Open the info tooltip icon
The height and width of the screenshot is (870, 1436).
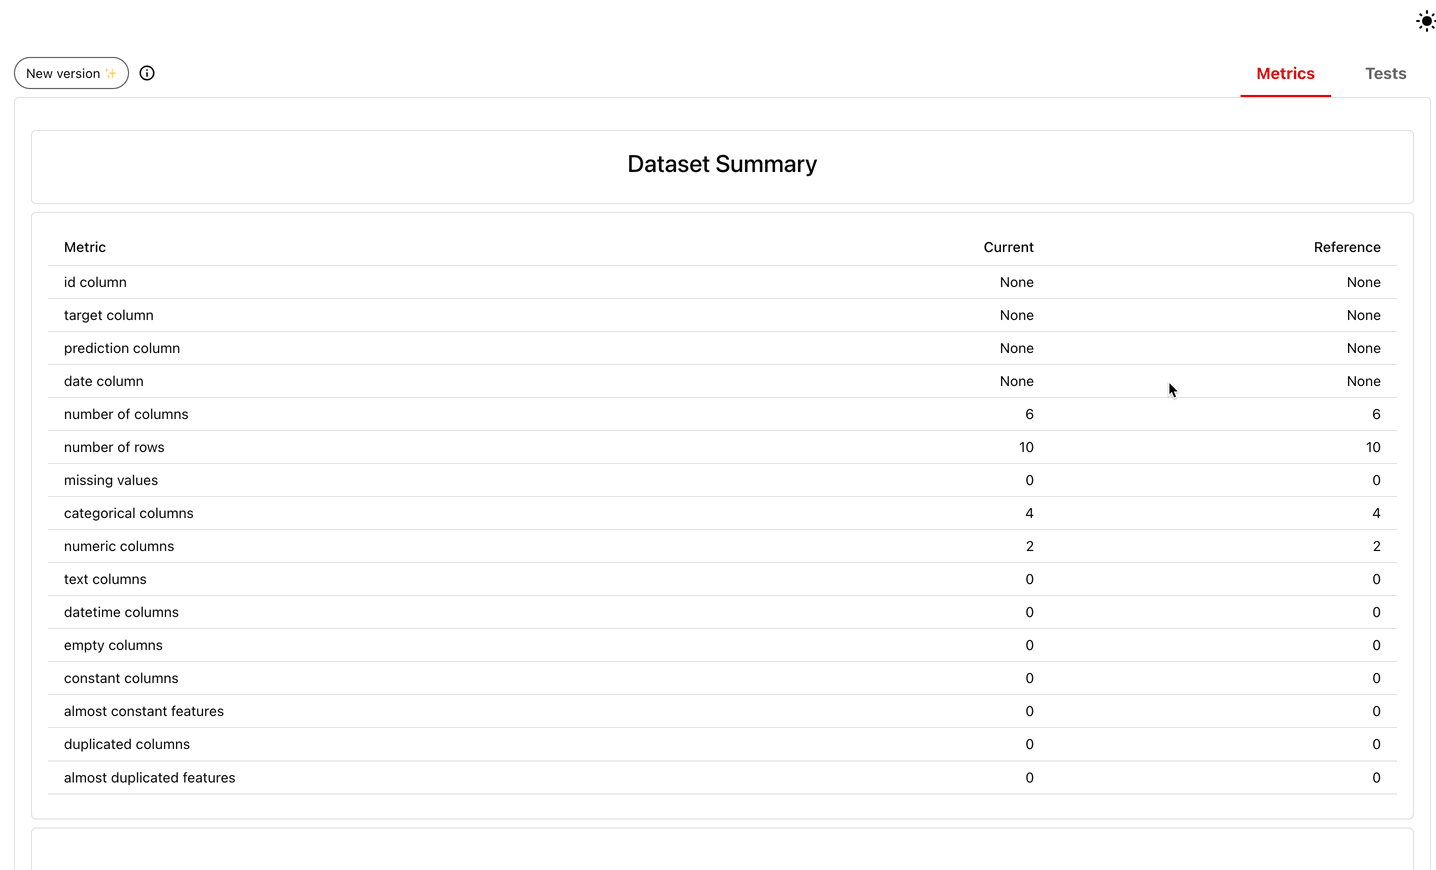[147, 72]
